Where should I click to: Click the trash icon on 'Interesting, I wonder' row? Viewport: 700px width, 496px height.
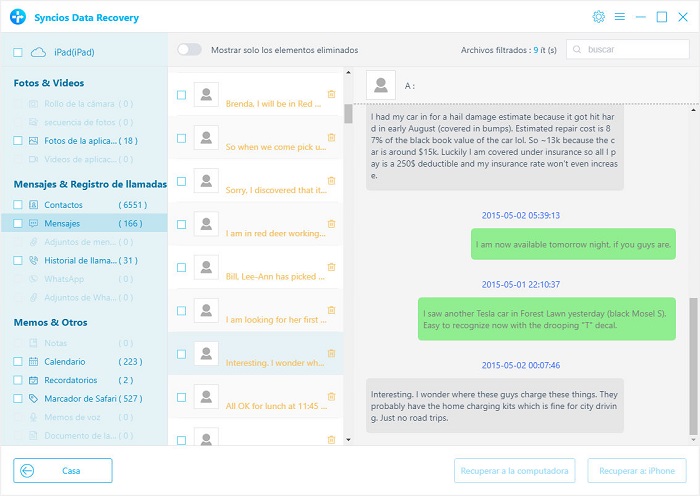(331, 353)
